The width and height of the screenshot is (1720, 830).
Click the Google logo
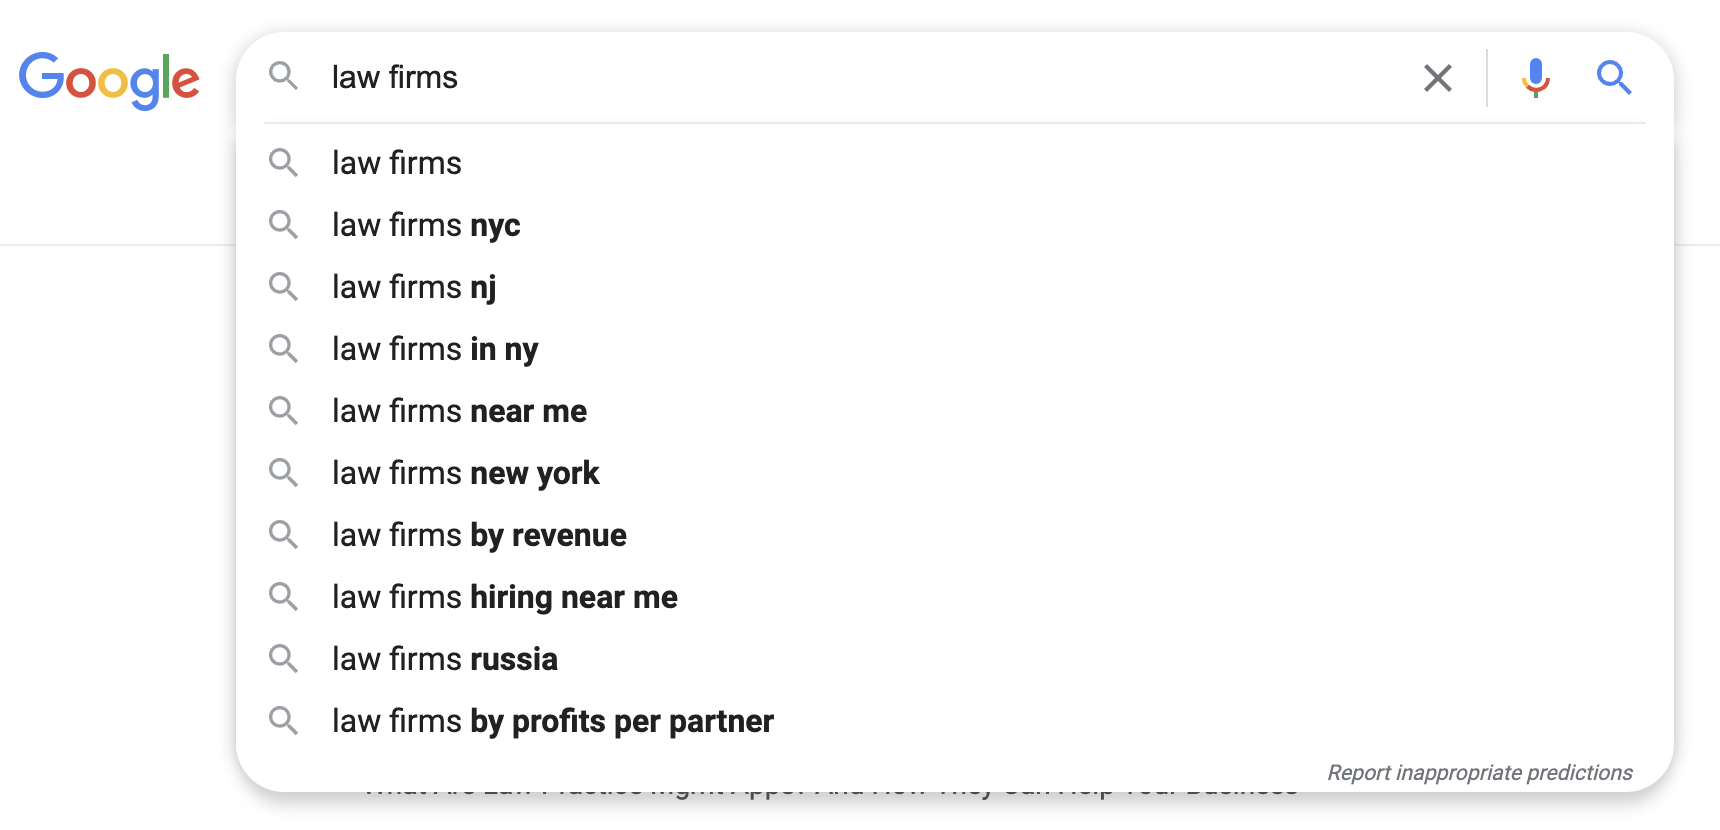(x=109, y=79)
